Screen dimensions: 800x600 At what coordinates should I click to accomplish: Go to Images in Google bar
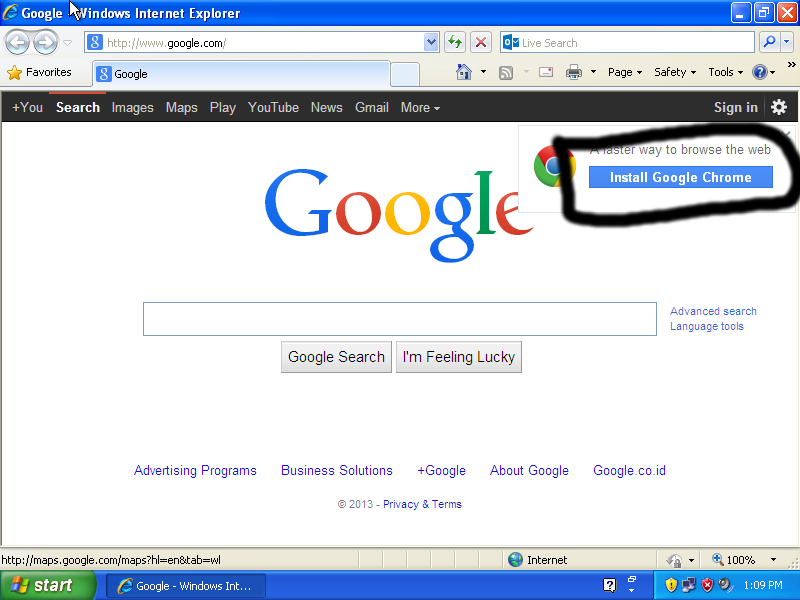coord(132,107)
